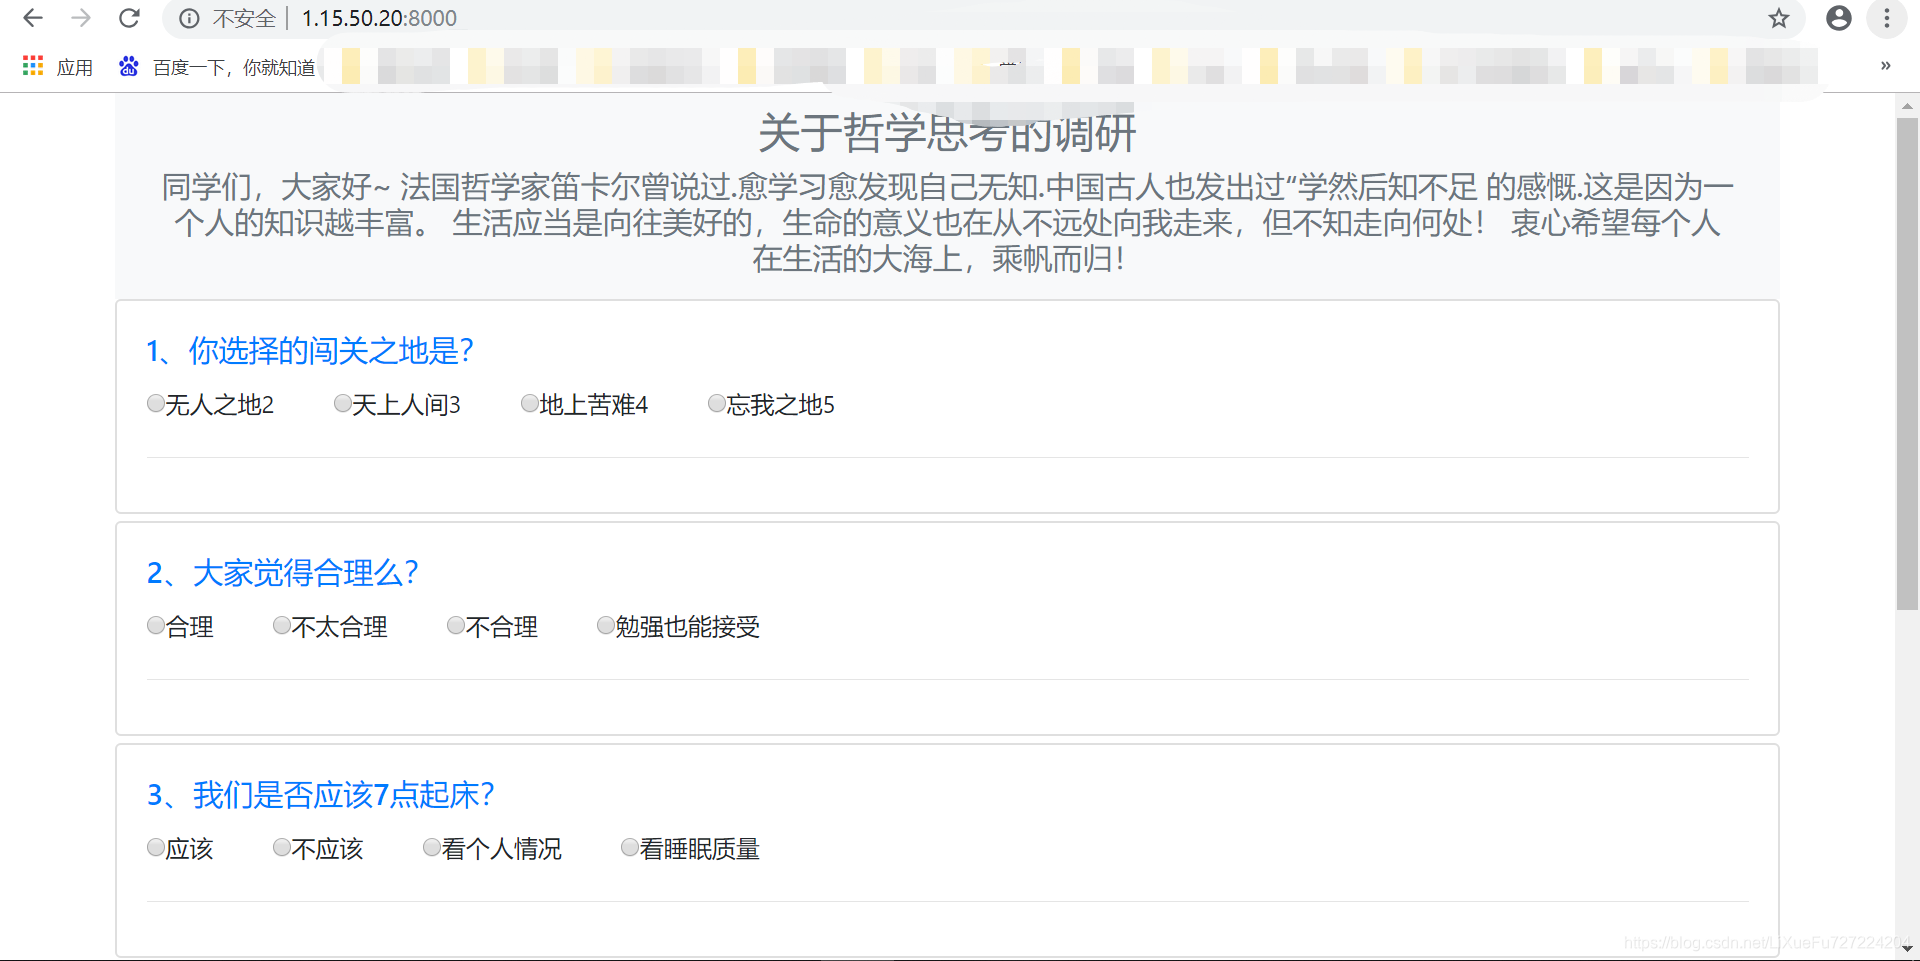Select radio option 忘我之地5
Screen dimensions: 1920x961
(717, 403)
